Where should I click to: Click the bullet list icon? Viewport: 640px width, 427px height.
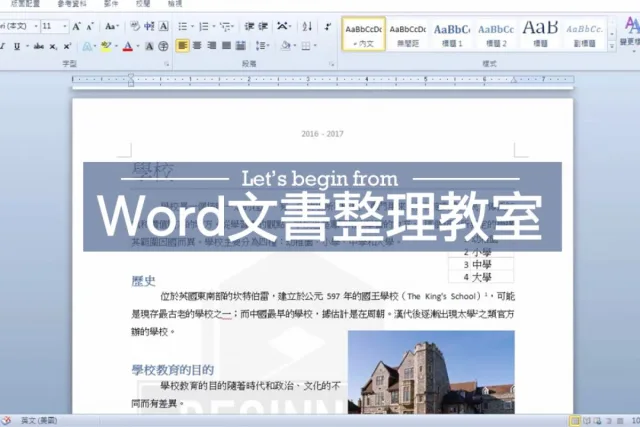(182, 27)
